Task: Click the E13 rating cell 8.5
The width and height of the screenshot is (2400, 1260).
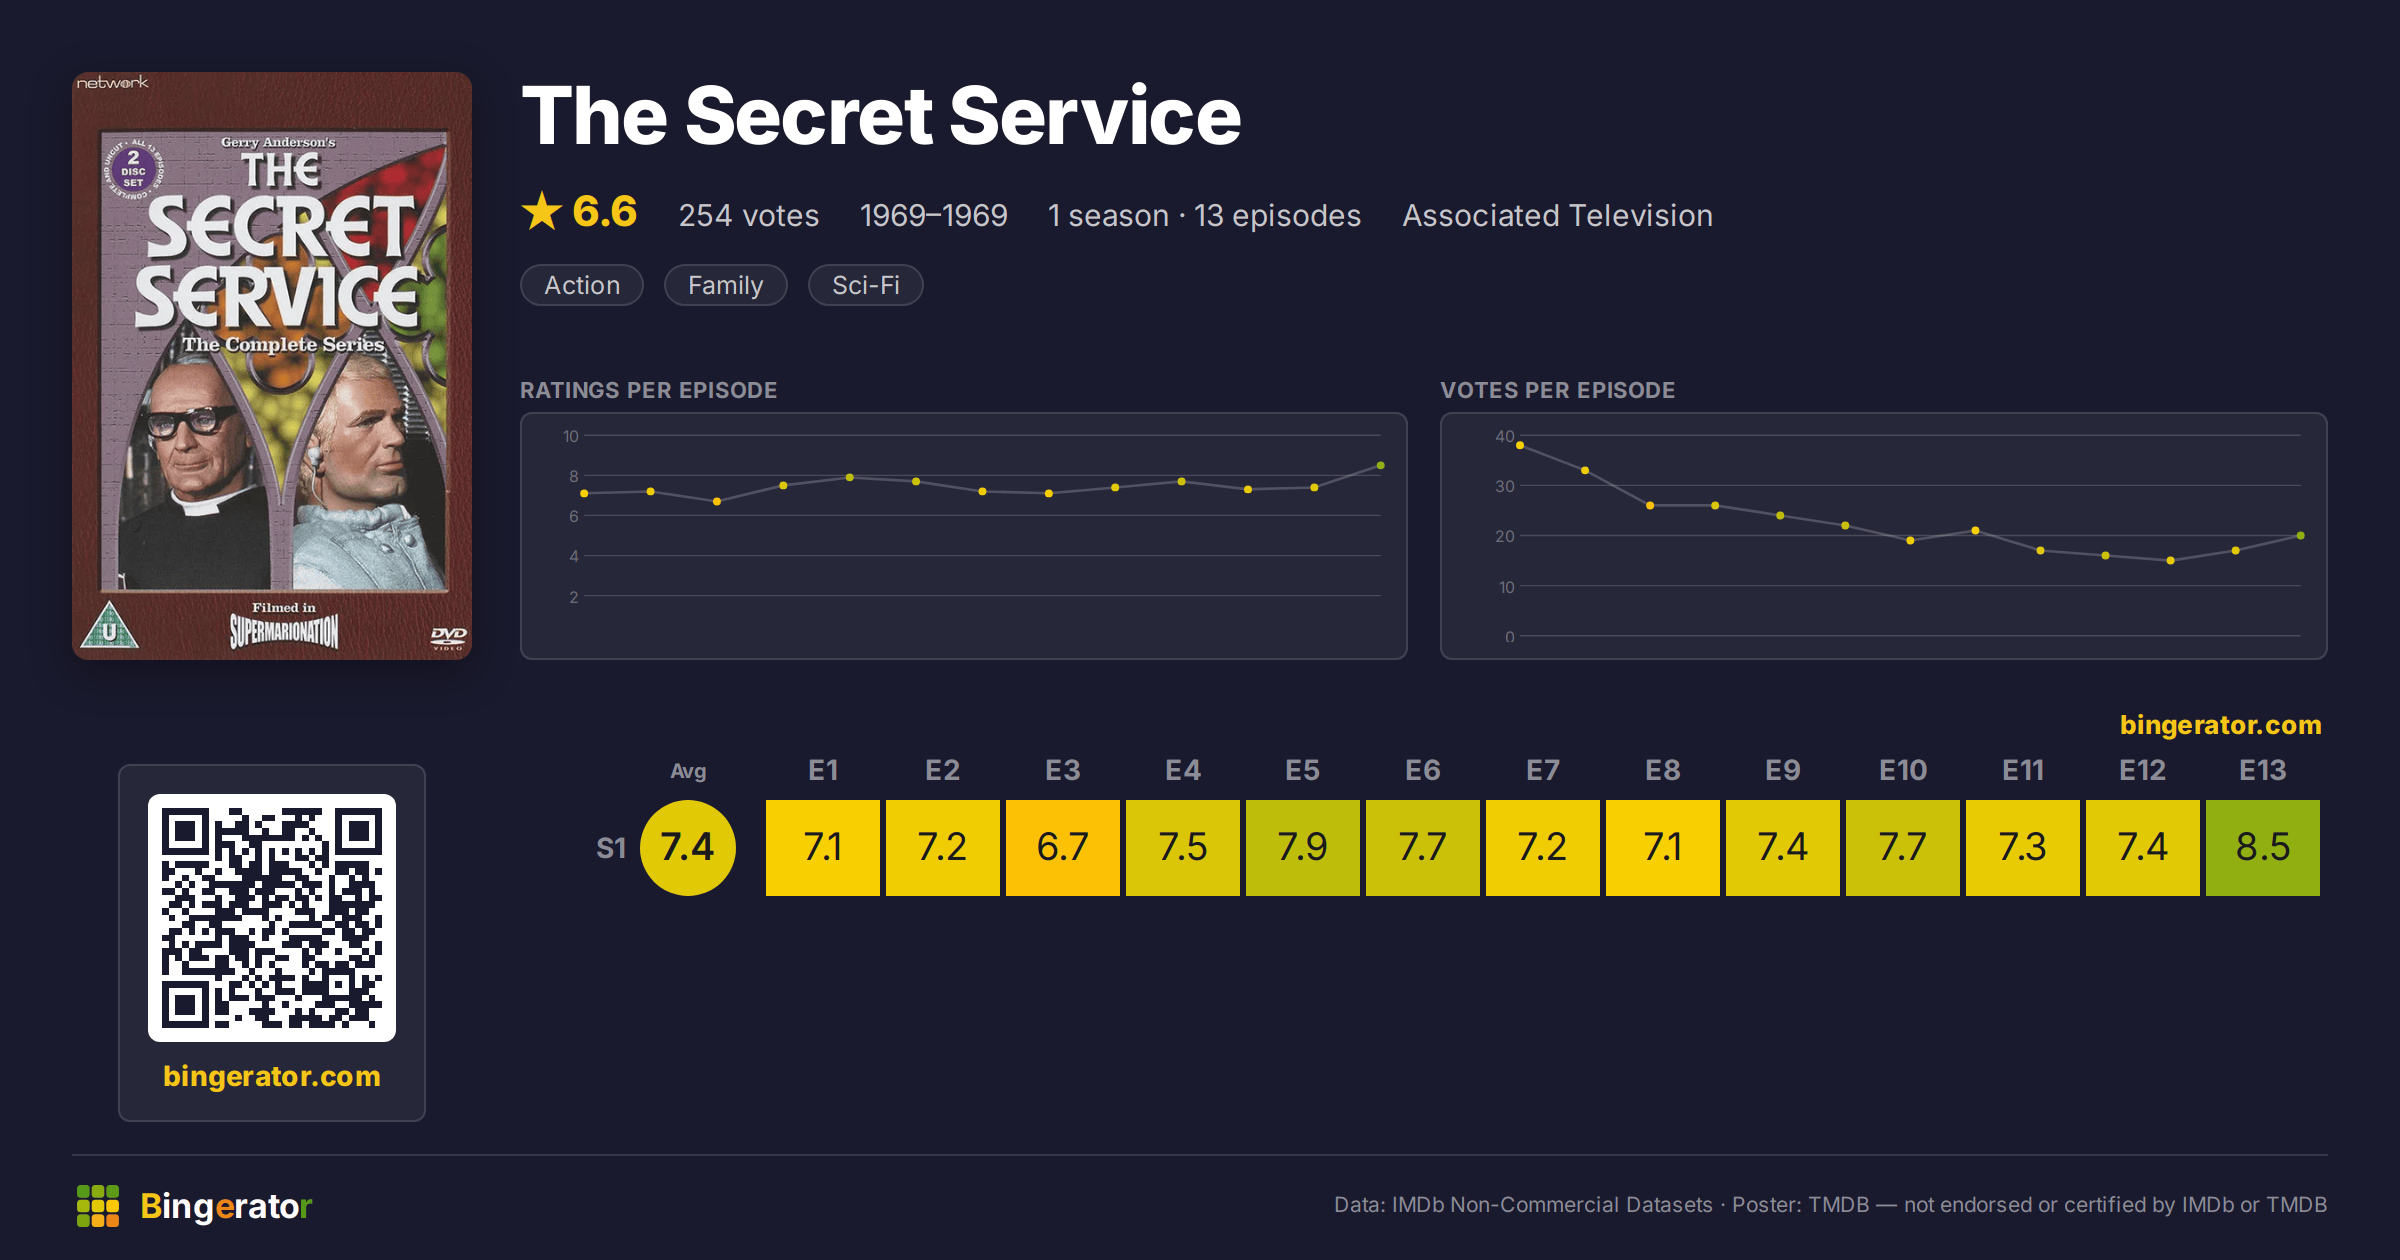Action: [x=2263, y=848]
